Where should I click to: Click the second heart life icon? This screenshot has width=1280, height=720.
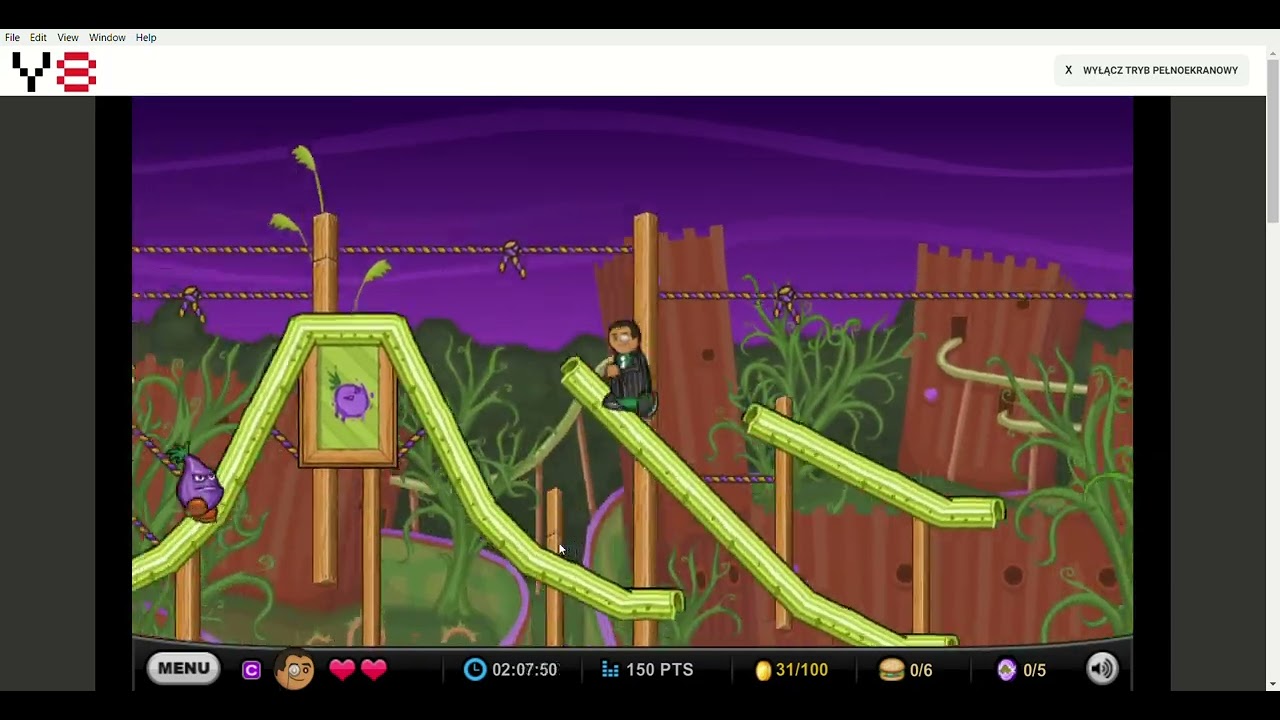(374, 669)
